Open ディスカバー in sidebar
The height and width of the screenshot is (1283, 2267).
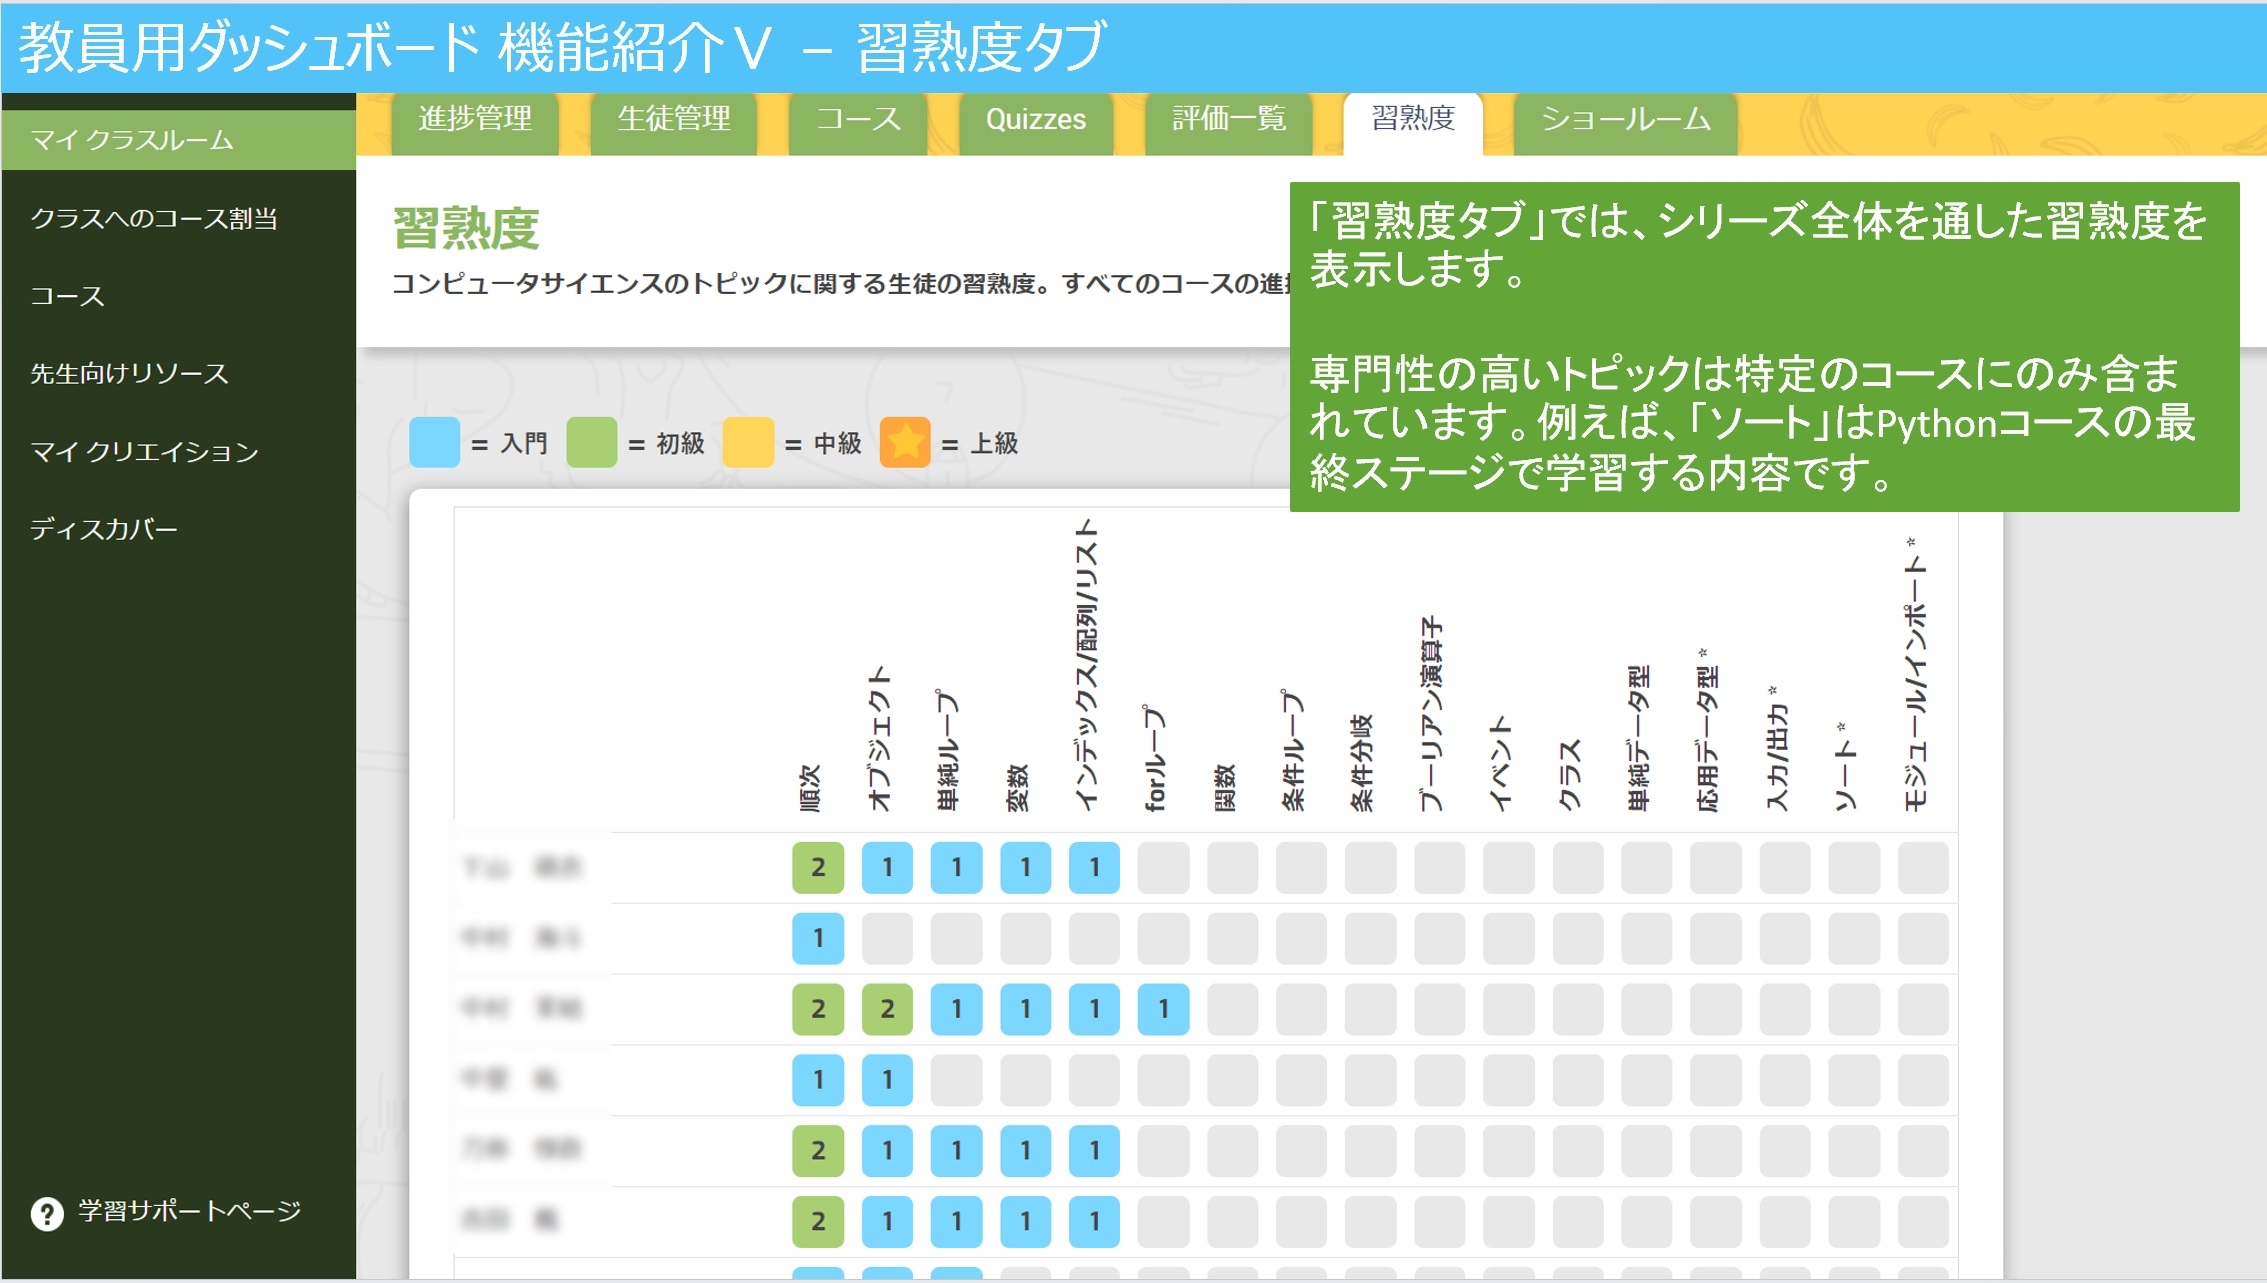[x=103, y=529]
